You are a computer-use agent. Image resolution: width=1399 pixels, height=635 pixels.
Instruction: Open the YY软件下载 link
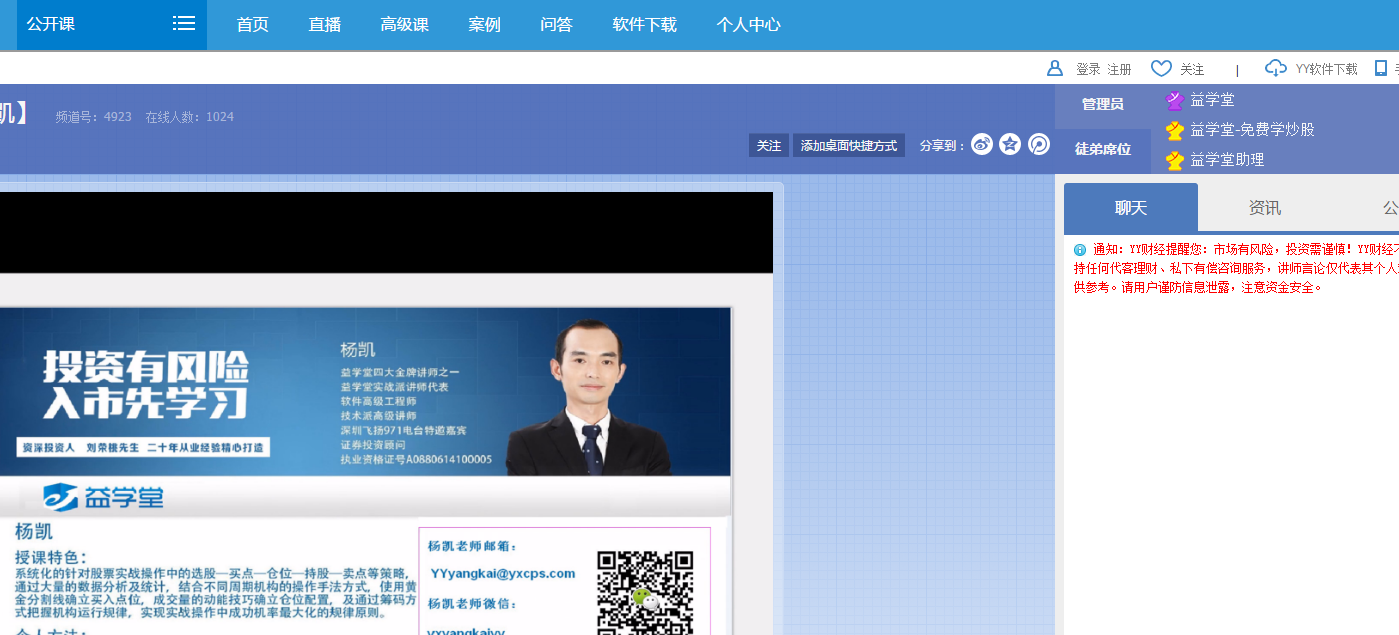1327,69
